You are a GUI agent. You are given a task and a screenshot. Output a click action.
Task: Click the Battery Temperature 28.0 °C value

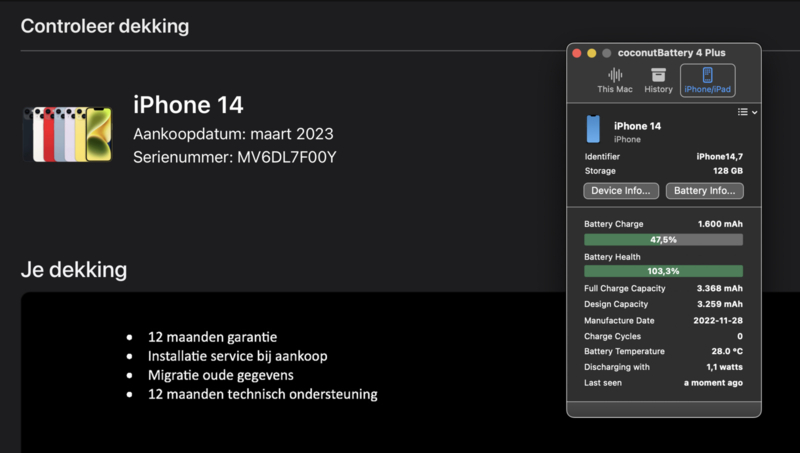(727, 351)
